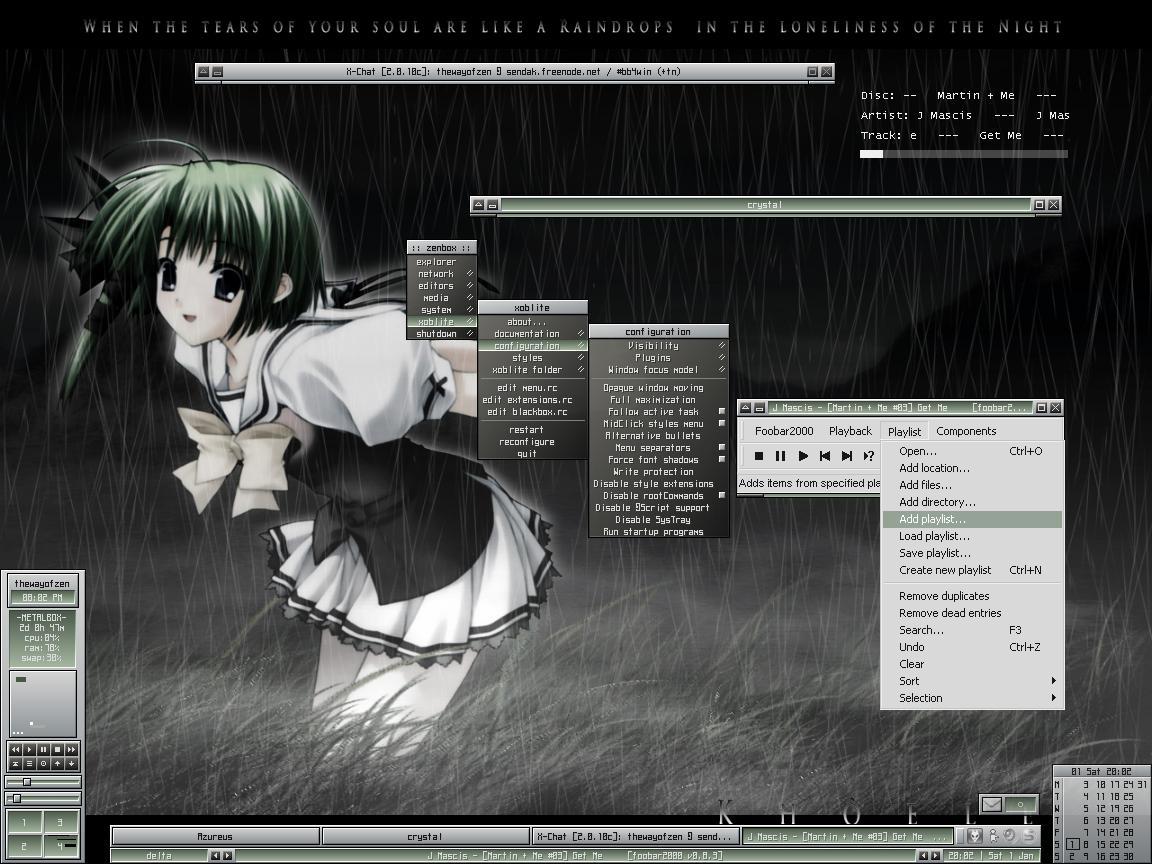
Task: Roll up the crystal window with shade icon
Action: coord(479,204)
